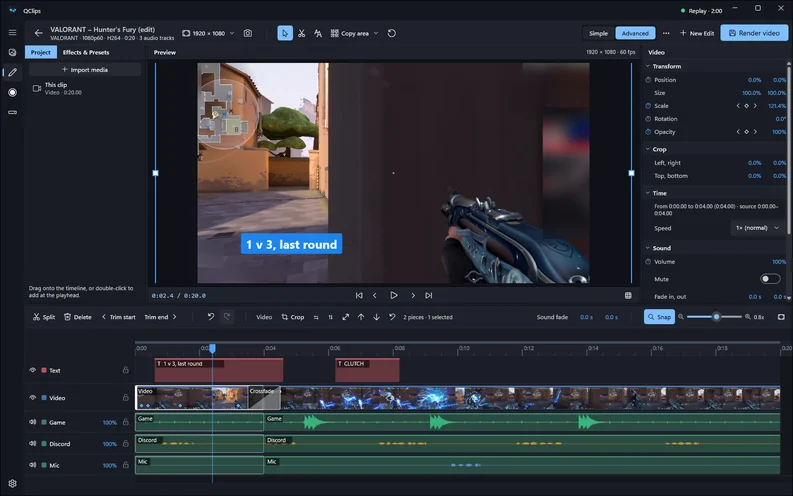
Task: Zoom in the timeline with plus magnifier
Action: pyautogui.click(x=747, y=317)
